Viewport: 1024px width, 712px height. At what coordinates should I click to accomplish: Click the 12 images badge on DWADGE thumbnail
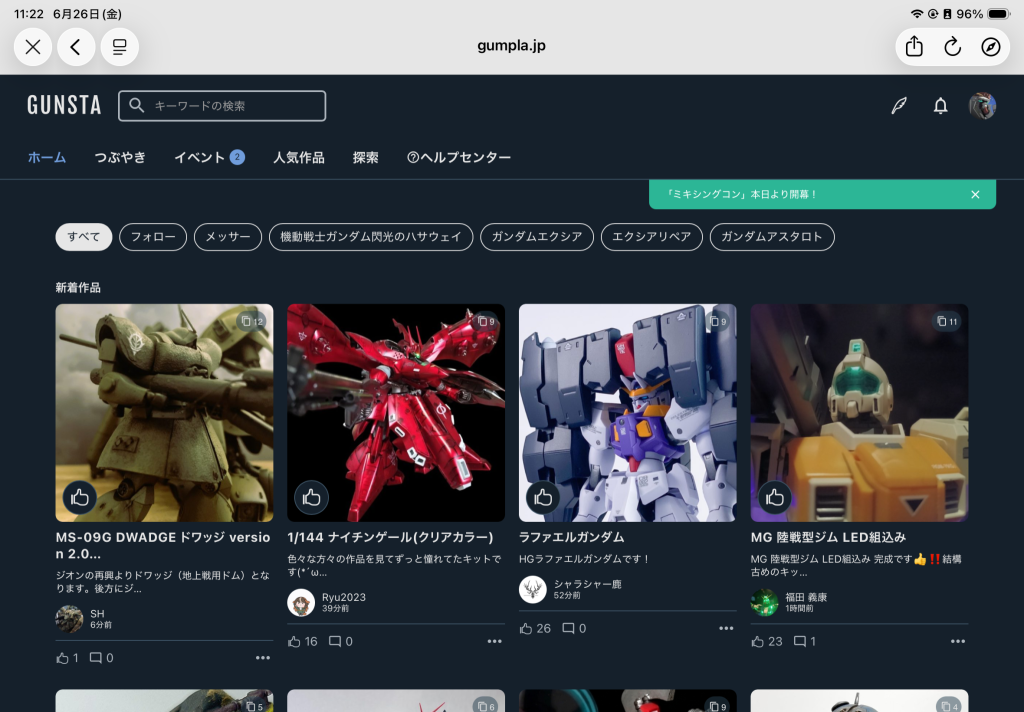[252, 321]
